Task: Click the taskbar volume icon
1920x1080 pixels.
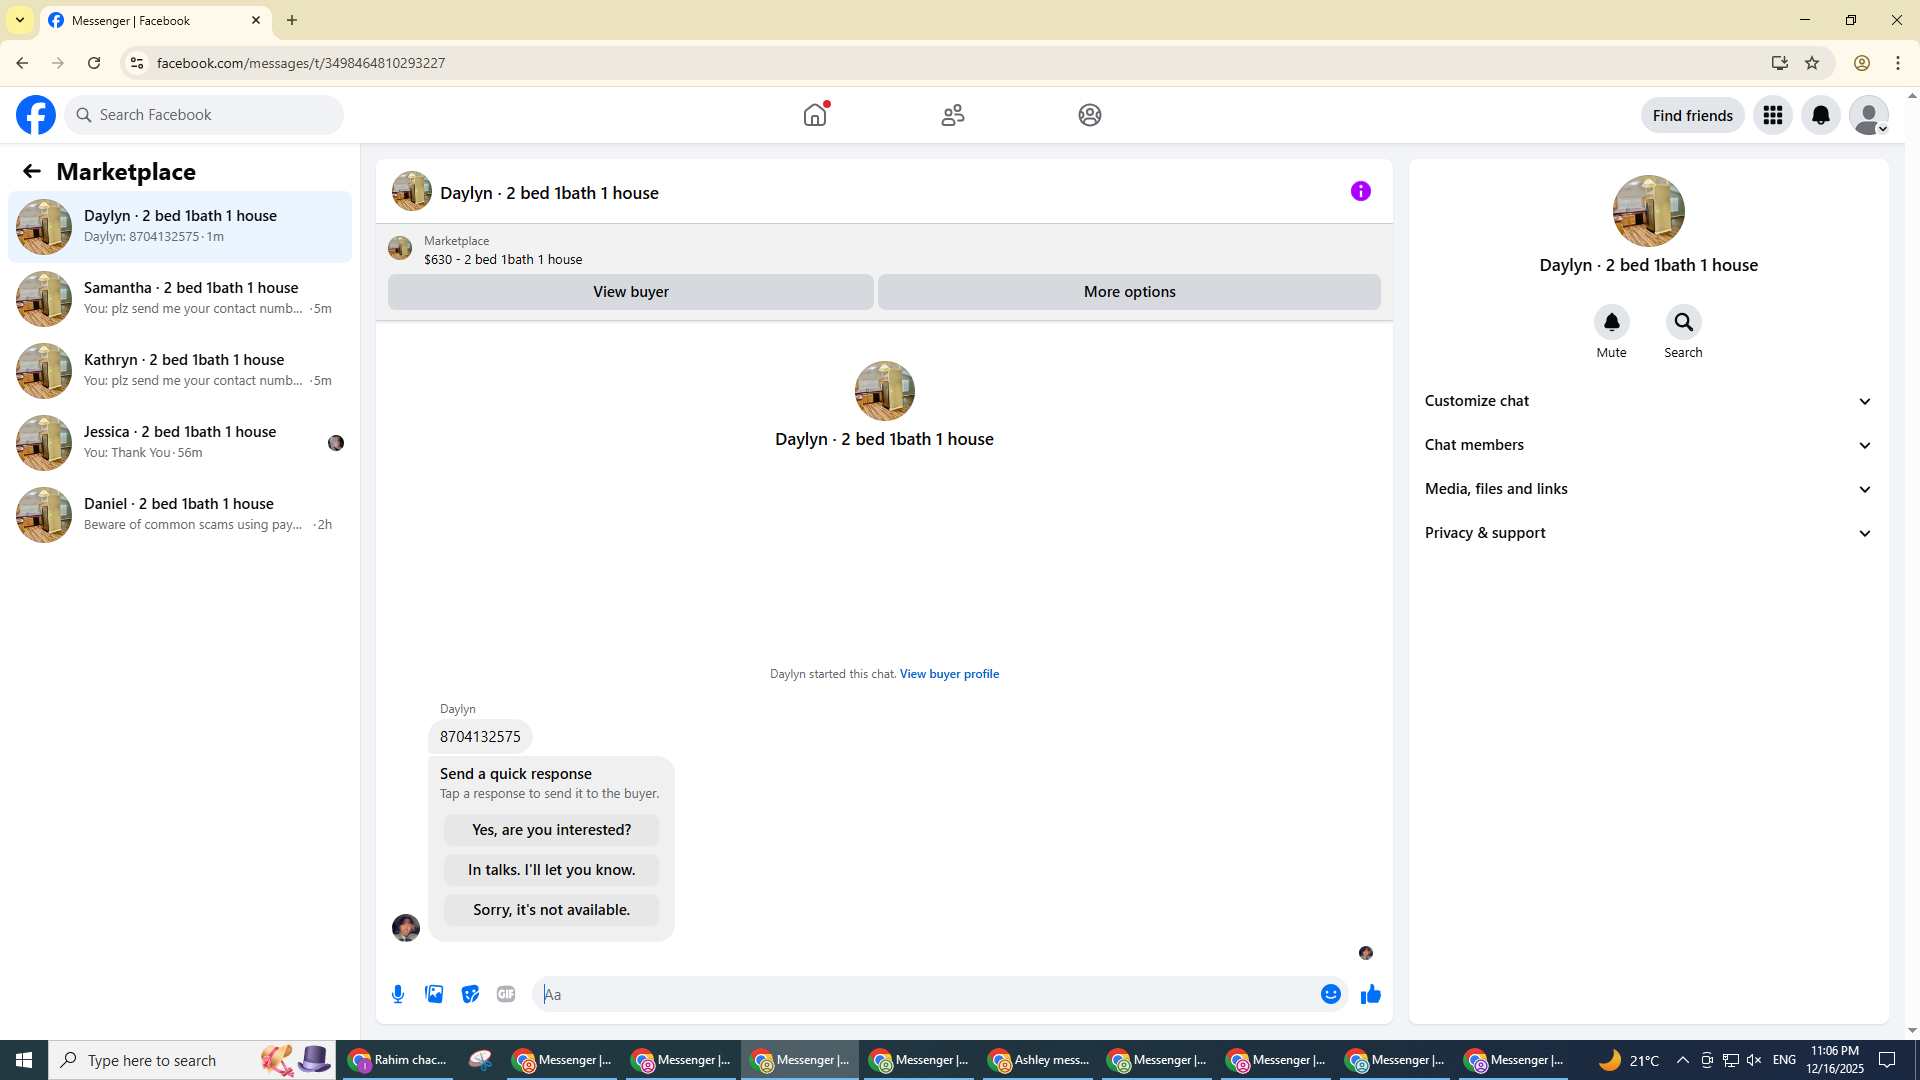Action: tap(1753, 1060)
